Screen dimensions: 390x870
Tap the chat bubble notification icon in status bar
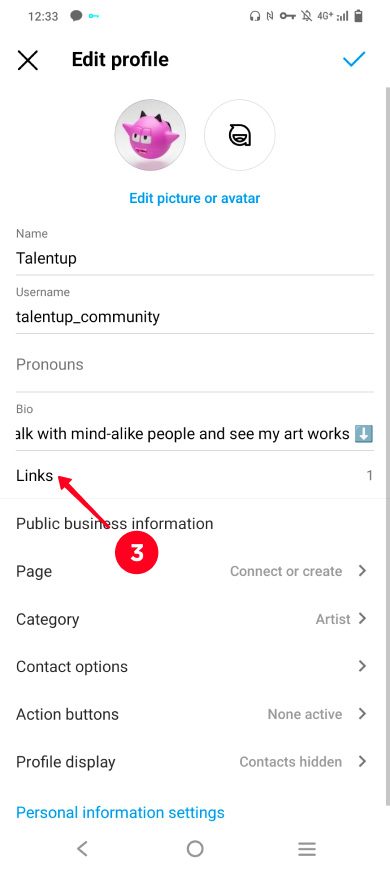[x=76, y=16]
